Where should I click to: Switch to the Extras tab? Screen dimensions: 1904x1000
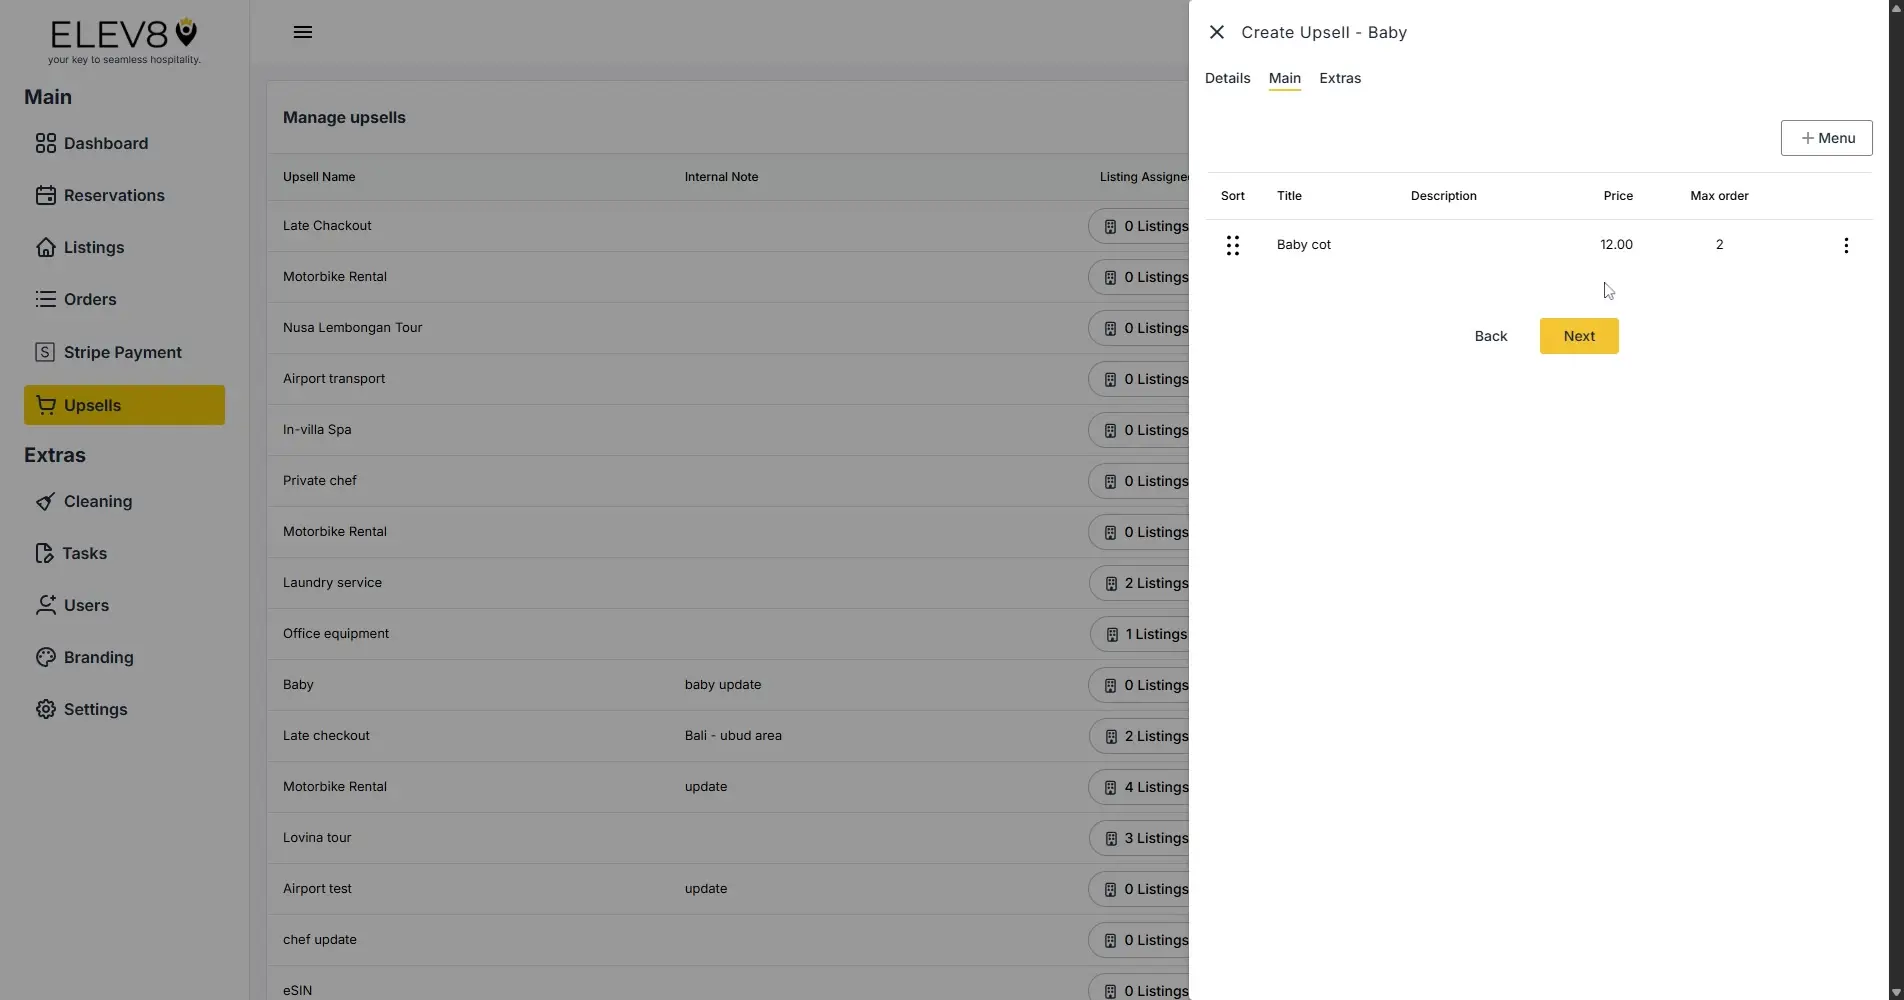click(1339, 78)
